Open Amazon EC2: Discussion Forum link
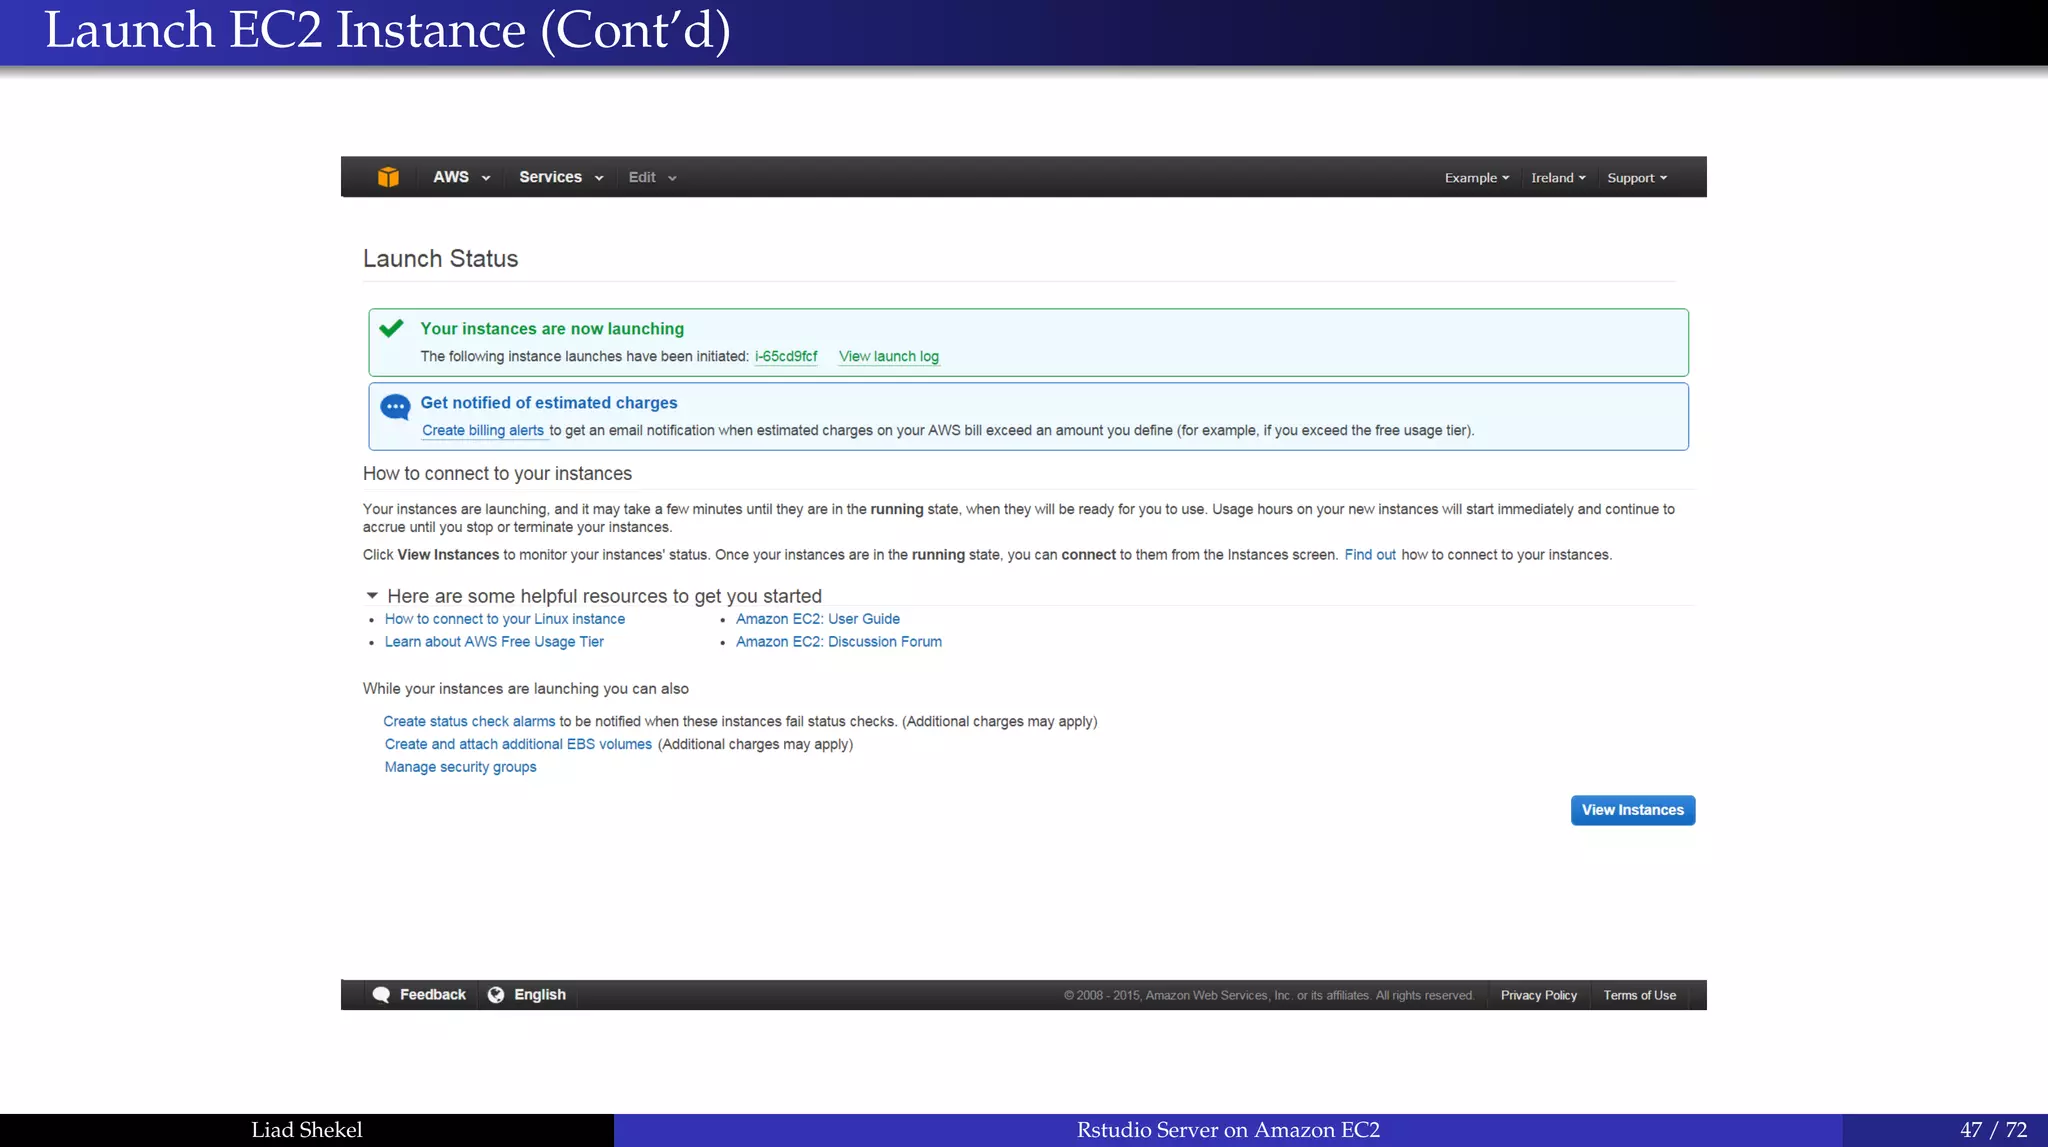Viewport: 2048px width, 1147px height. point(839,642)
